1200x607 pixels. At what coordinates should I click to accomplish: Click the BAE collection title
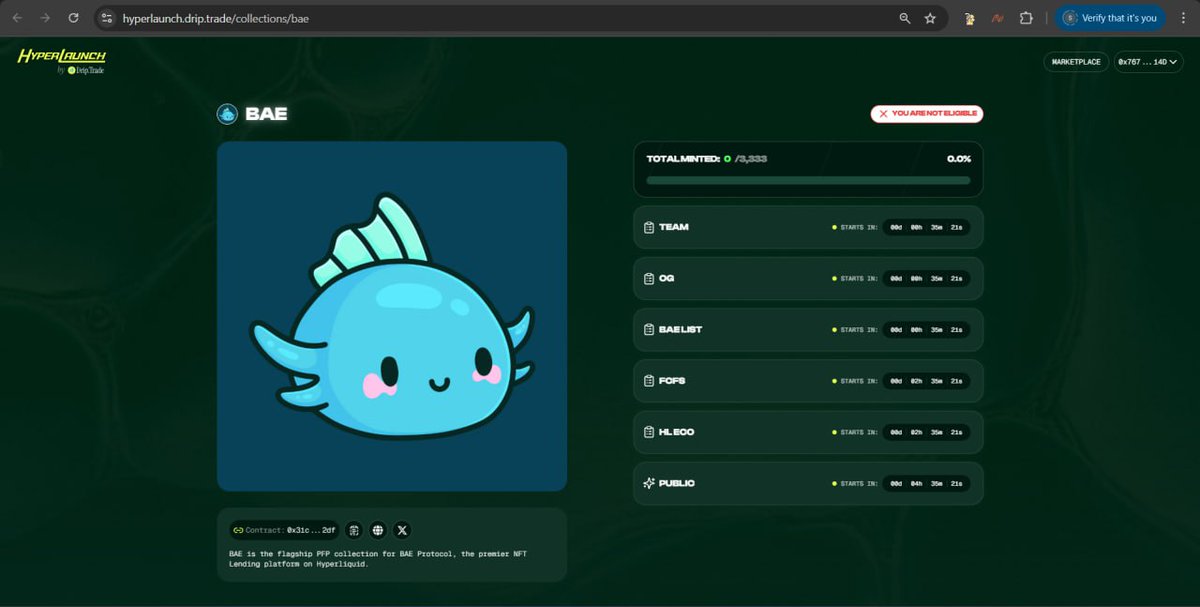(266, 114)
